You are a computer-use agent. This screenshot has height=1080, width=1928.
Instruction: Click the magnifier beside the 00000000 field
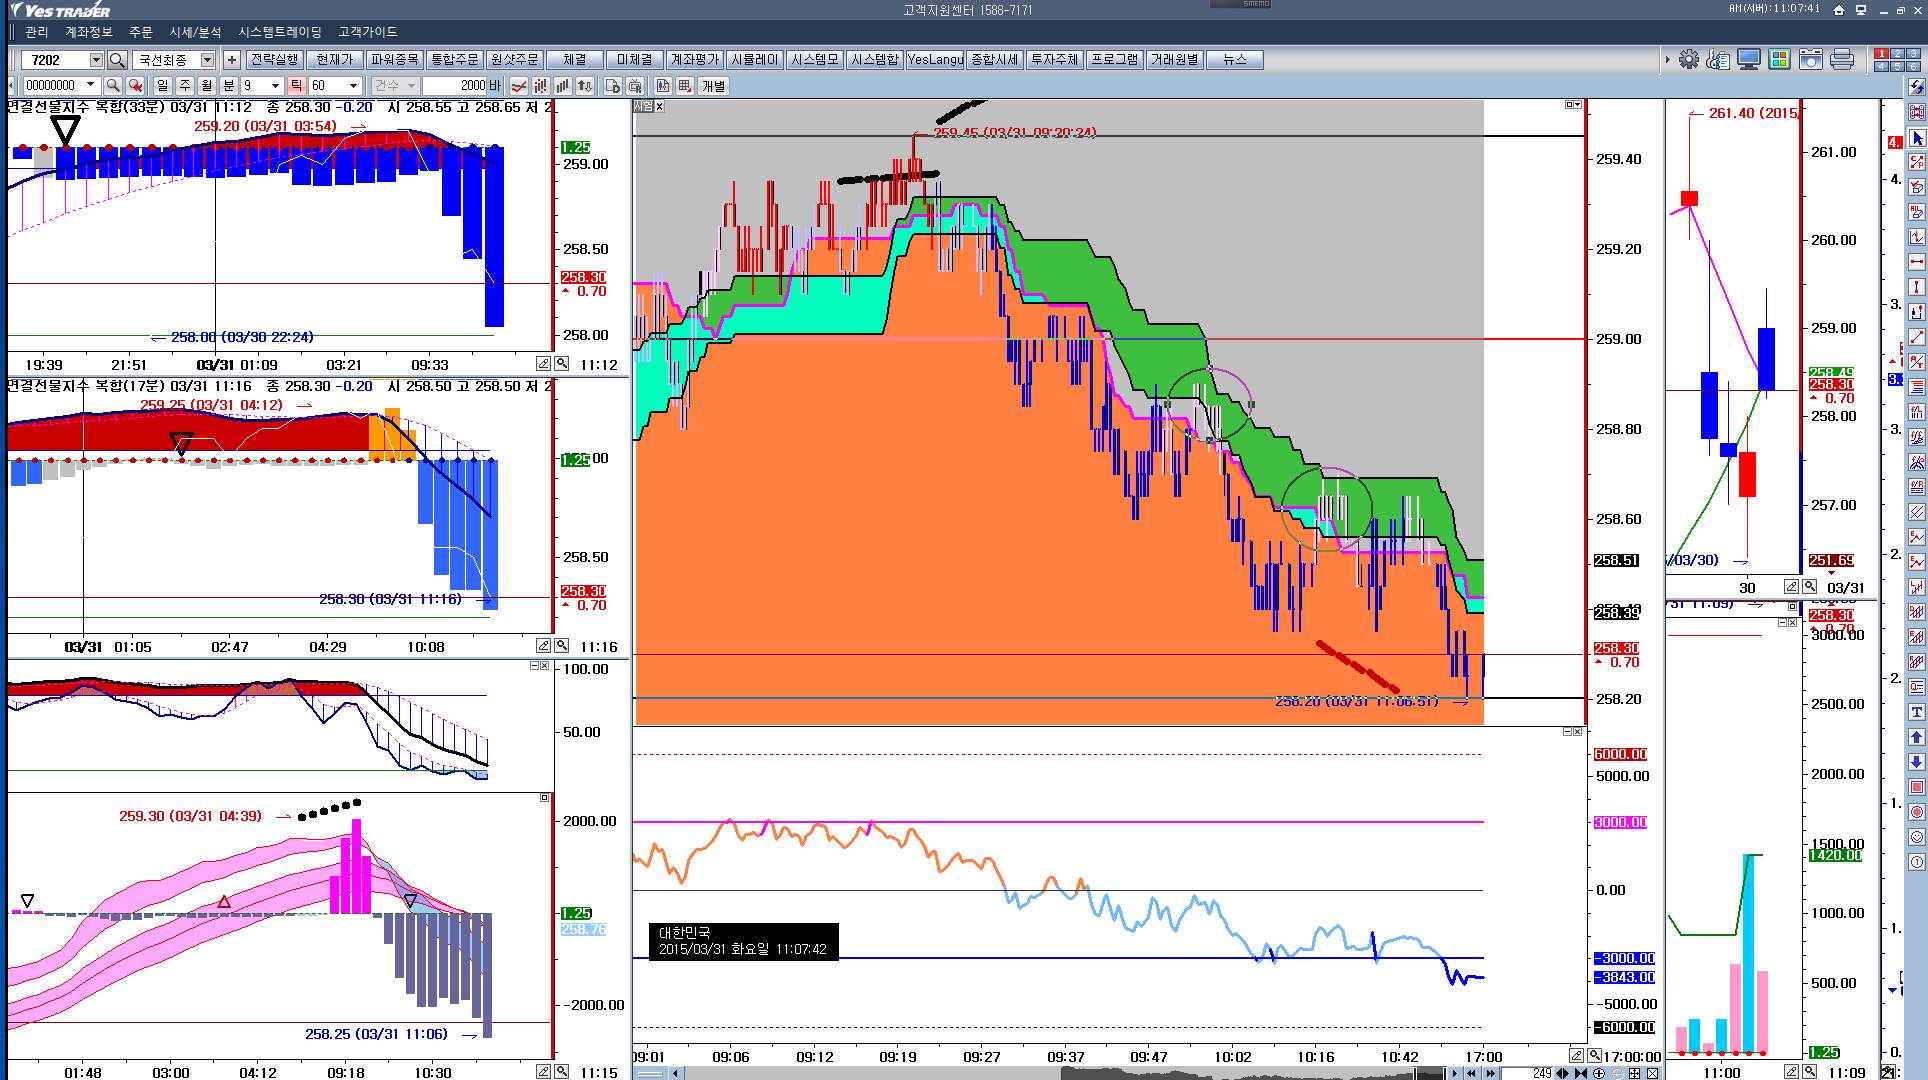coord(113,86)
